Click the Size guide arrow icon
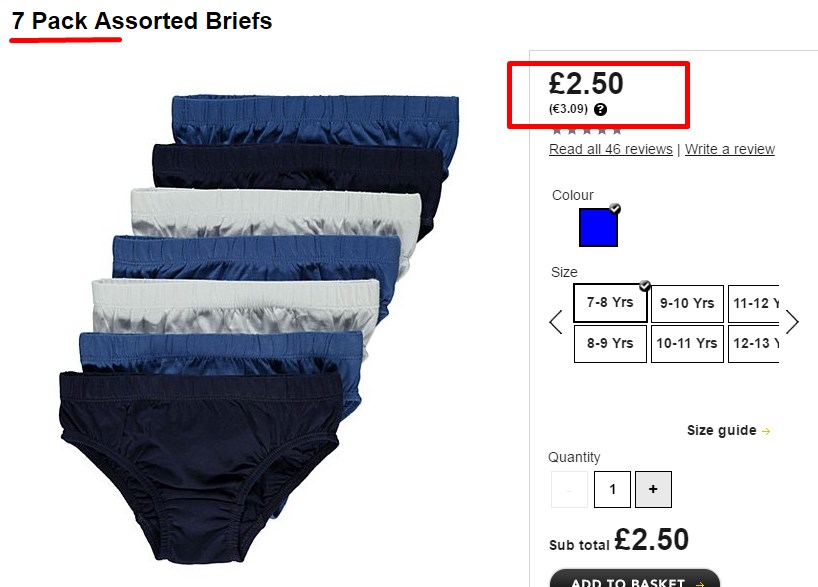 pyautogui.click(x=766, y=432)
